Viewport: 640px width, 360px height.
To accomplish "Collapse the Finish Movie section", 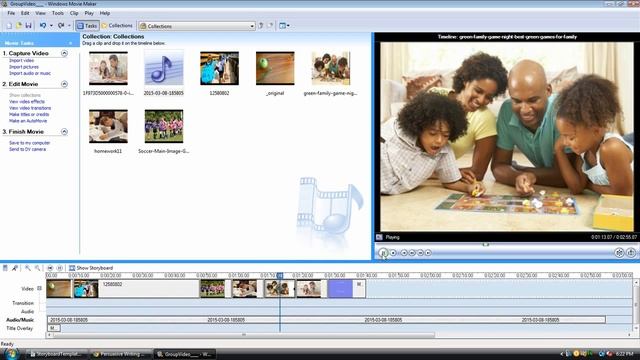I will point(64,132).
